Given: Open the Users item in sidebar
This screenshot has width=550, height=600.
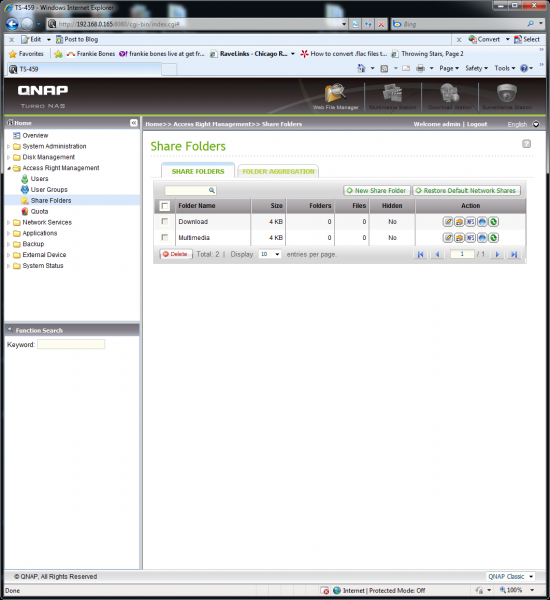Looking at the screenshot, I should [x=39, y=179].
